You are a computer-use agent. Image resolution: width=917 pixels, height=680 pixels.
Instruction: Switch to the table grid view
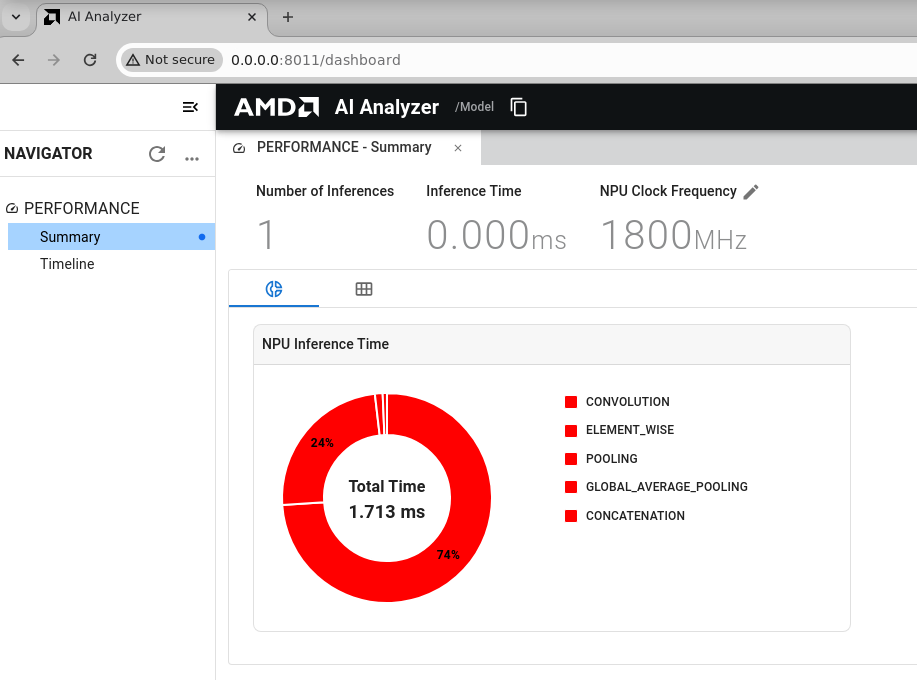tap(364, 289)
